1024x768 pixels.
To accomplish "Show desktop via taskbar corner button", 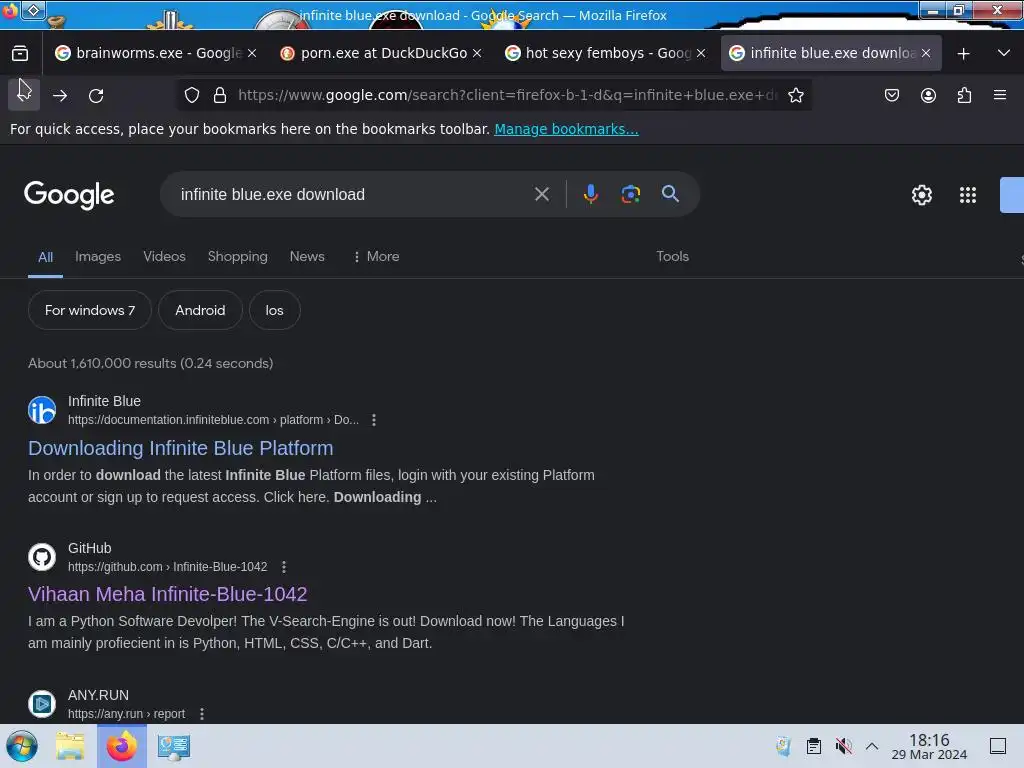I will click(x=997, y=746).
